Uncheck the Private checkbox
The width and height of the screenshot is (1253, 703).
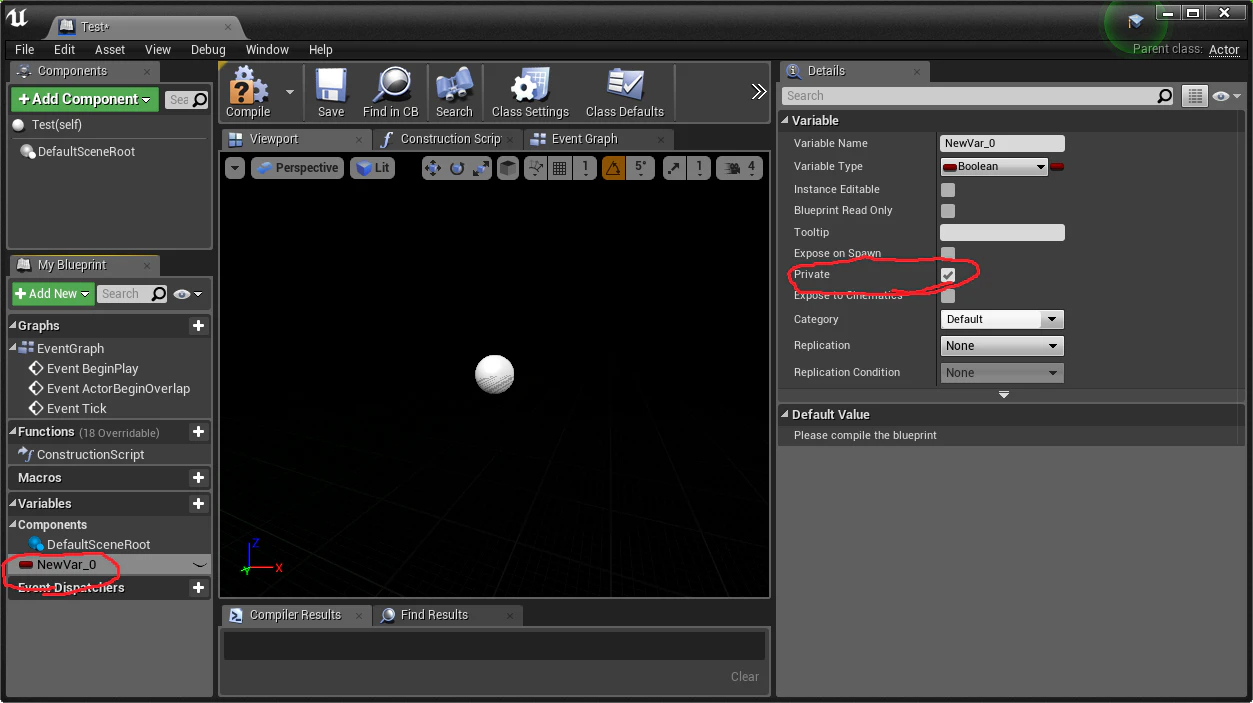(948, 274)
